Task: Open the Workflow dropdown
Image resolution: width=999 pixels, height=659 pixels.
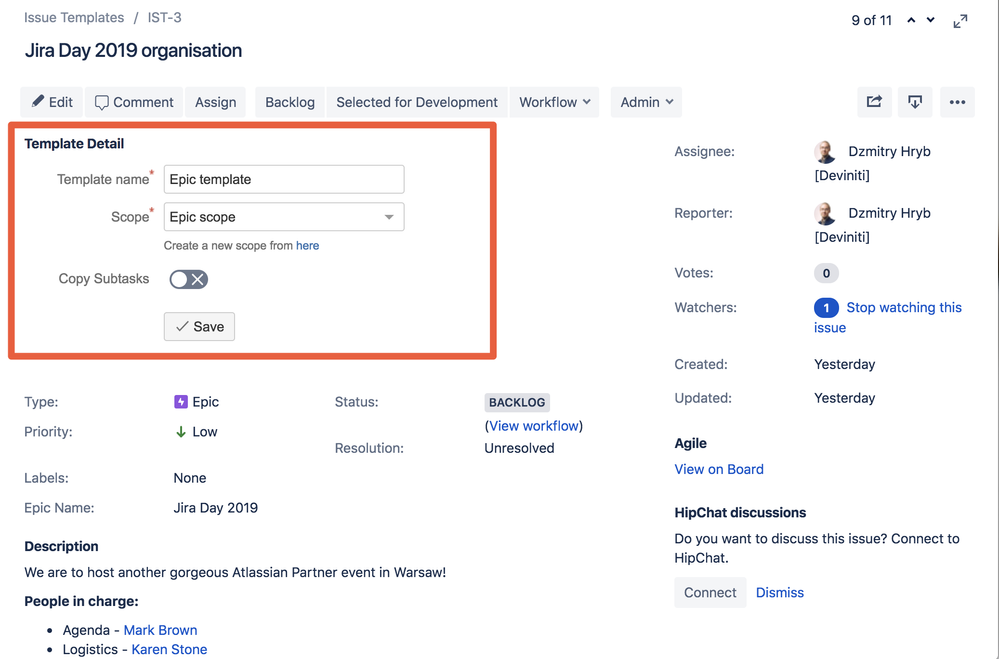Action: coord(554,101)
